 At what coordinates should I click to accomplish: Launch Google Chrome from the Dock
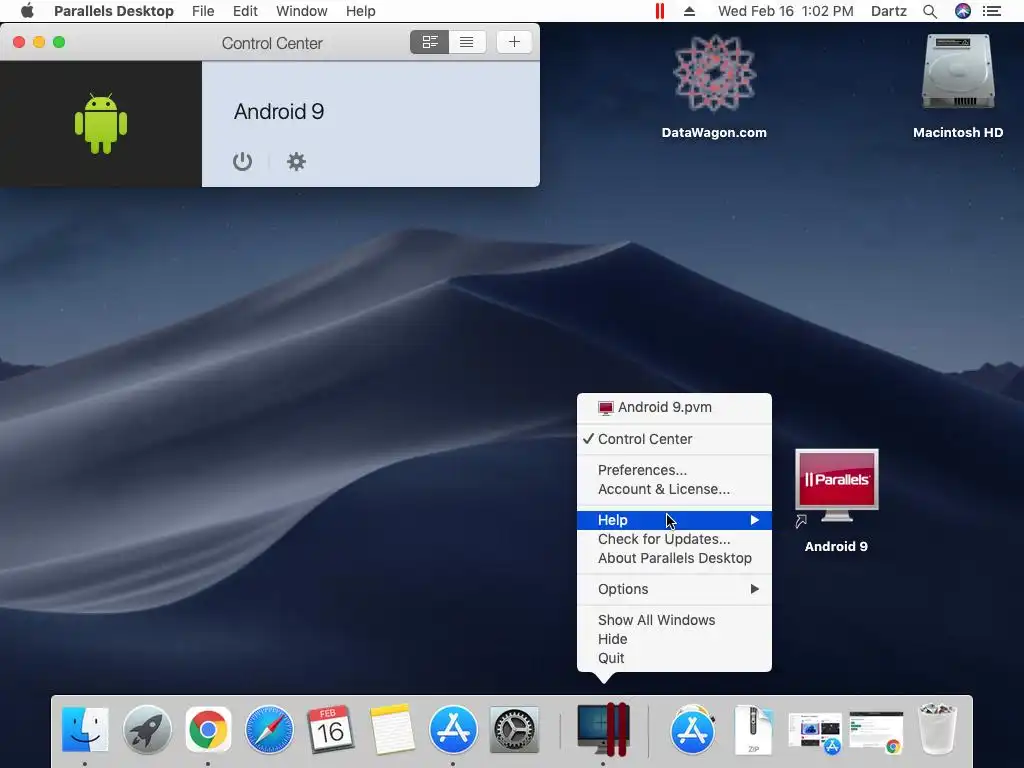coord(208,729)
